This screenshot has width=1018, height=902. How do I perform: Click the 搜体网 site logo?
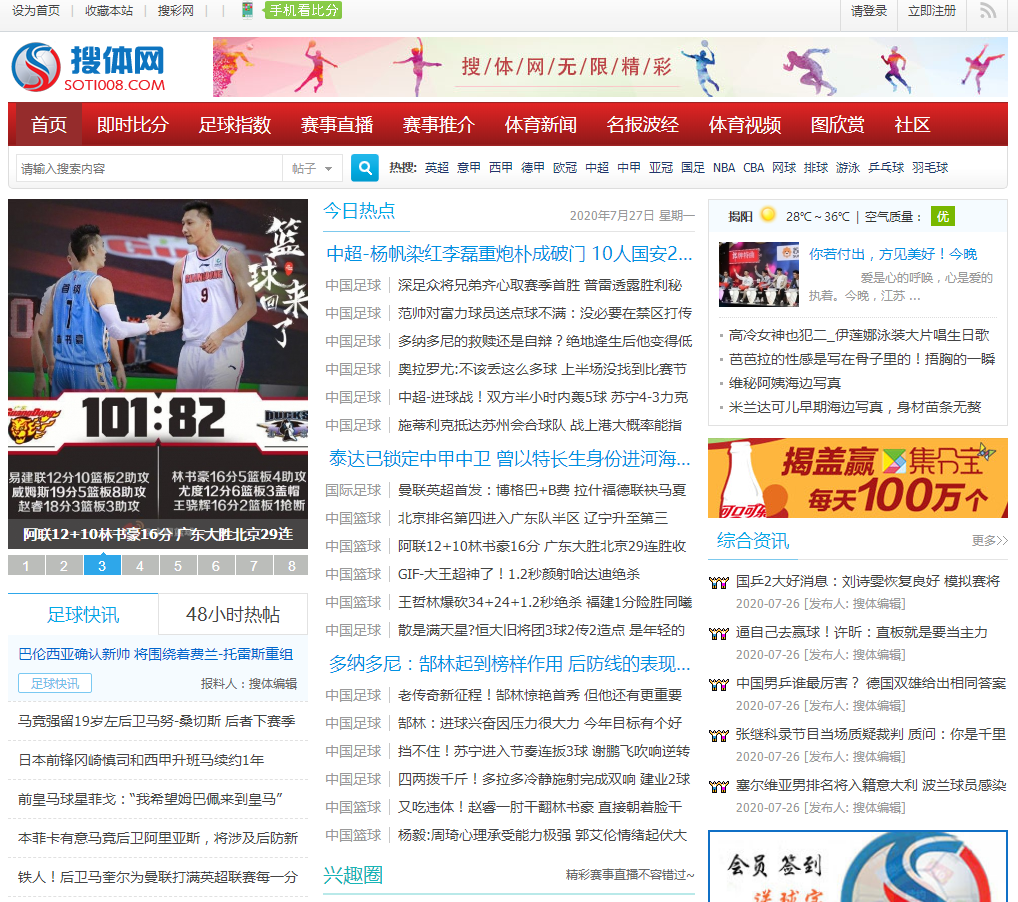tap(89, 67)
